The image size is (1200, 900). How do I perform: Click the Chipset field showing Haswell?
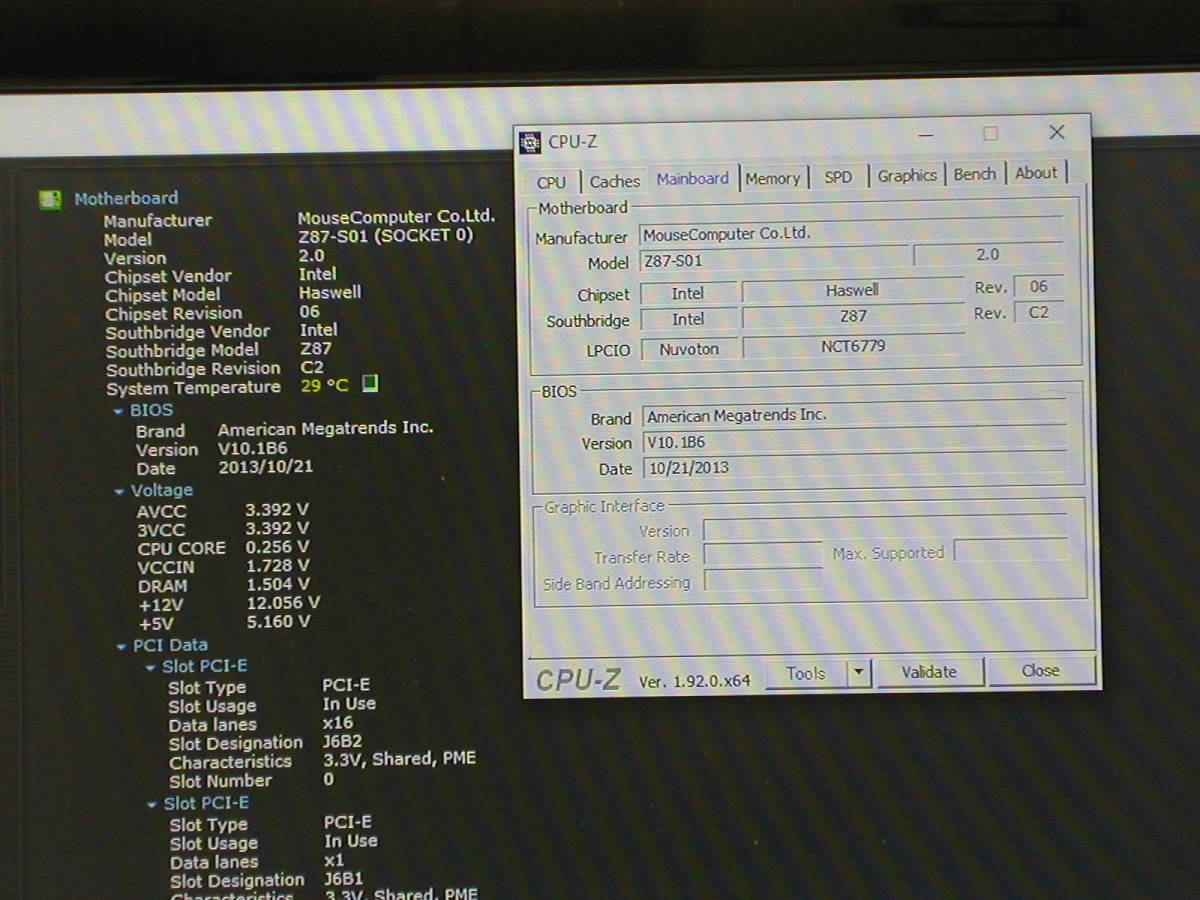pos(852,290)
